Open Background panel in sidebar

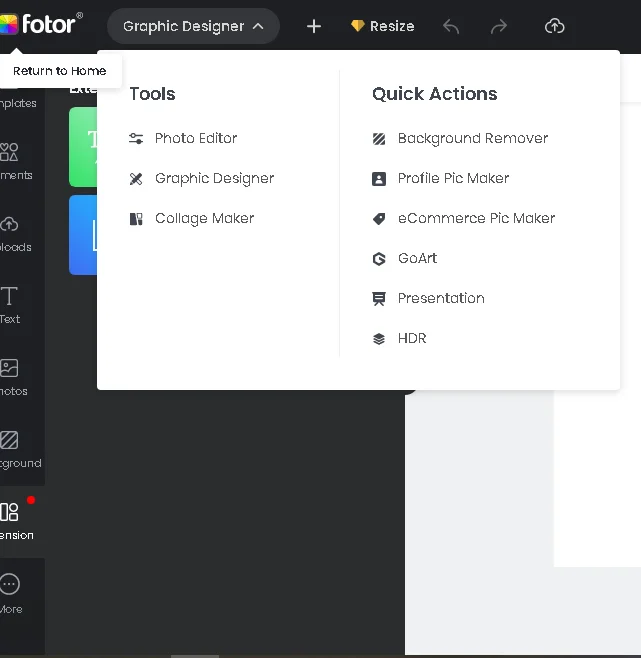pyautogui.click(x=21, y=450)
